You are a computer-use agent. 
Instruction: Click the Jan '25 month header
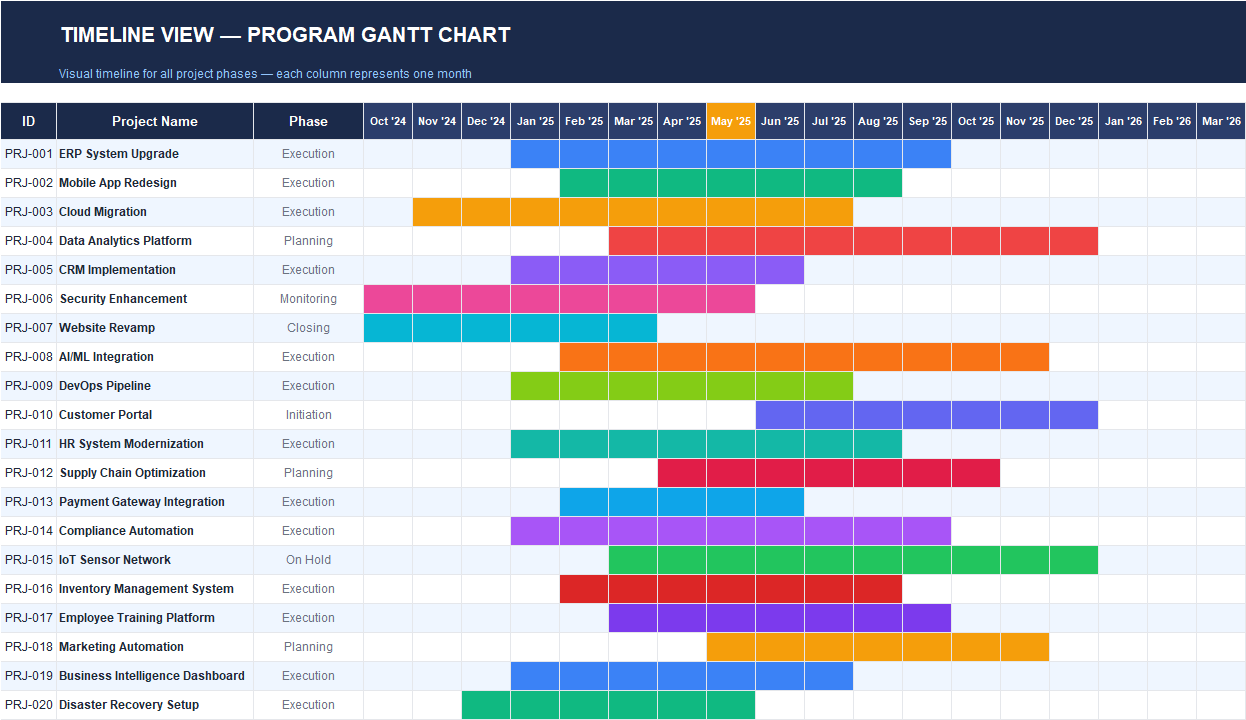coord(535,121)
